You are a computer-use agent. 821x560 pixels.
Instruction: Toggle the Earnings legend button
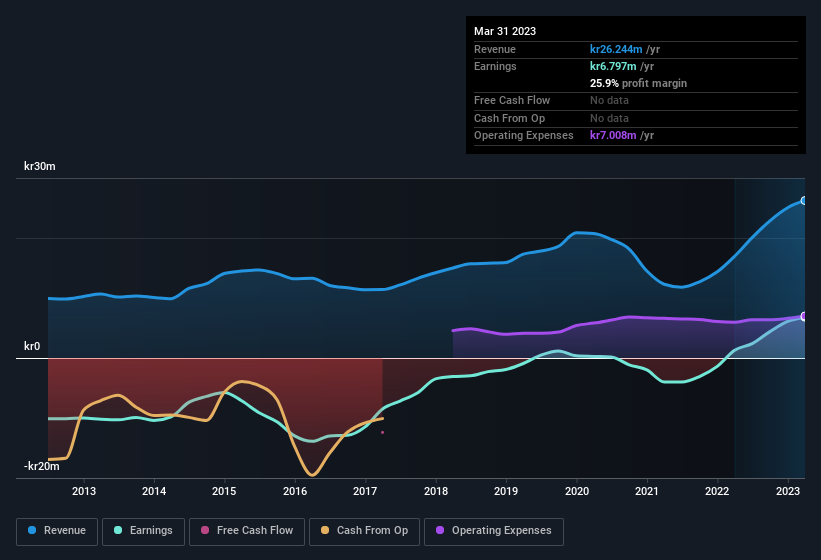tap(143, 531)
